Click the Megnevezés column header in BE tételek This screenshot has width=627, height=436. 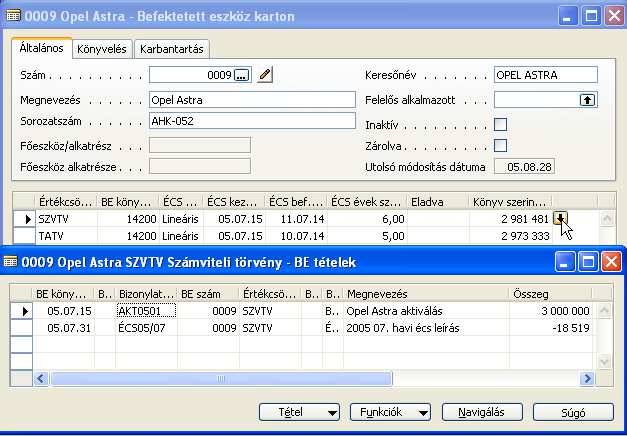point(426,294)
